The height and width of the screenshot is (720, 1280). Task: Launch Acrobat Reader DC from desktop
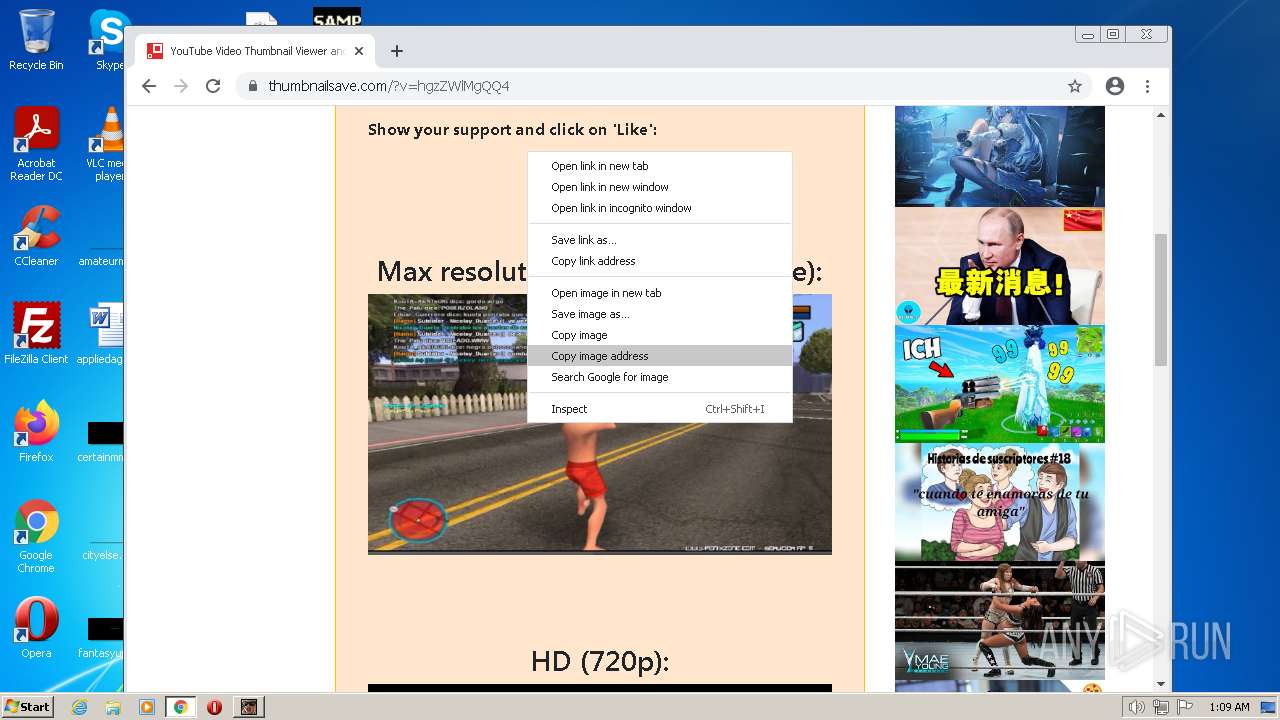(36, 144)
